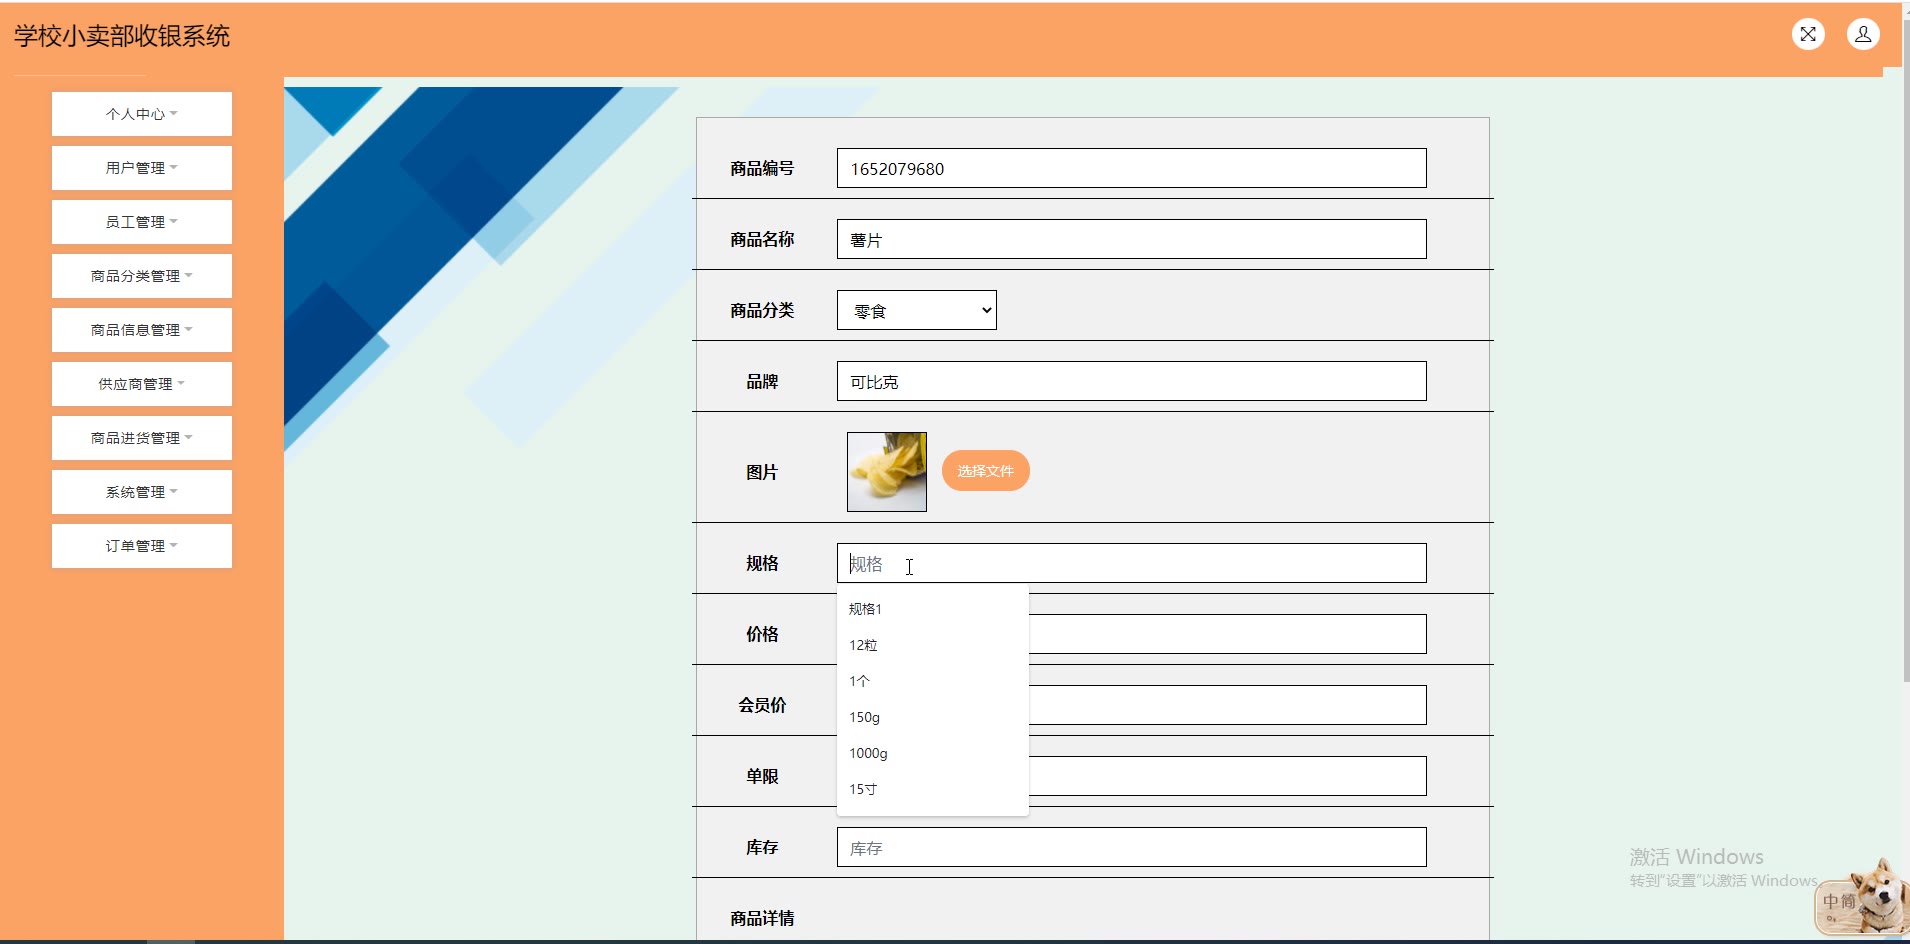Choose 1000g from the suggestion list

point(932,753)
